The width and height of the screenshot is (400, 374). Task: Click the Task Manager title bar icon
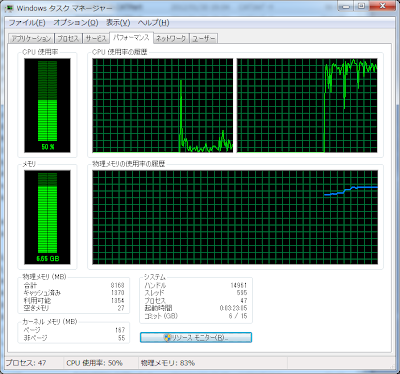pos(9,8)
